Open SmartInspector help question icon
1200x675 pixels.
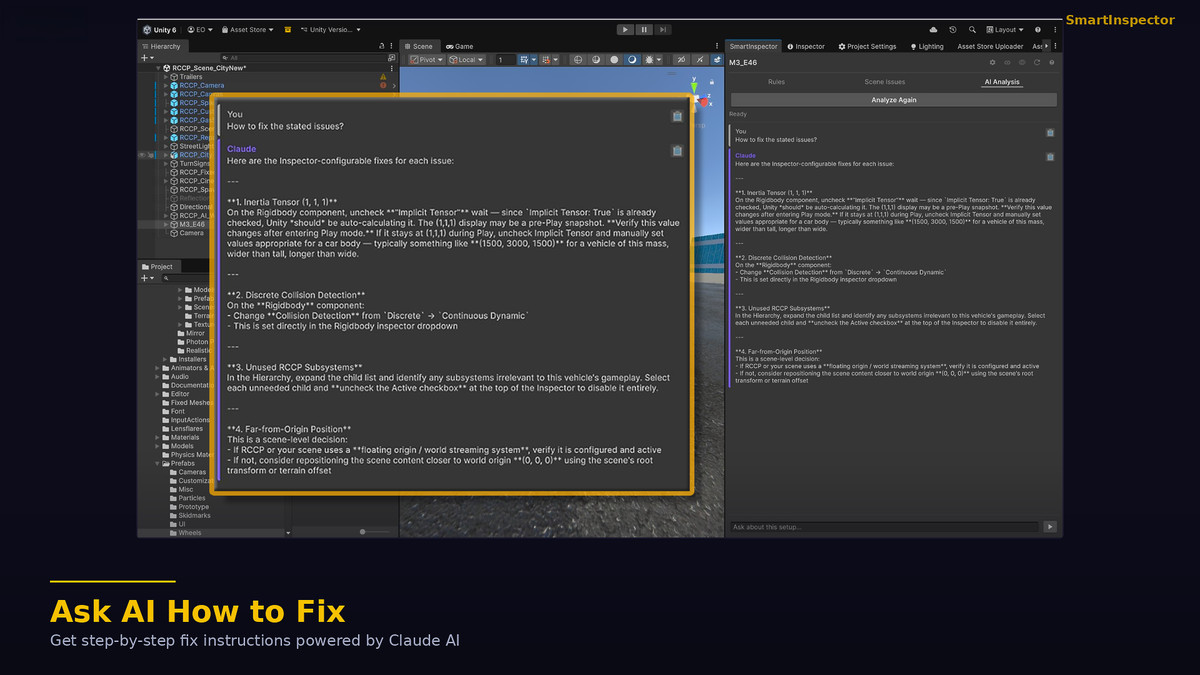[x=1052, y=62]
